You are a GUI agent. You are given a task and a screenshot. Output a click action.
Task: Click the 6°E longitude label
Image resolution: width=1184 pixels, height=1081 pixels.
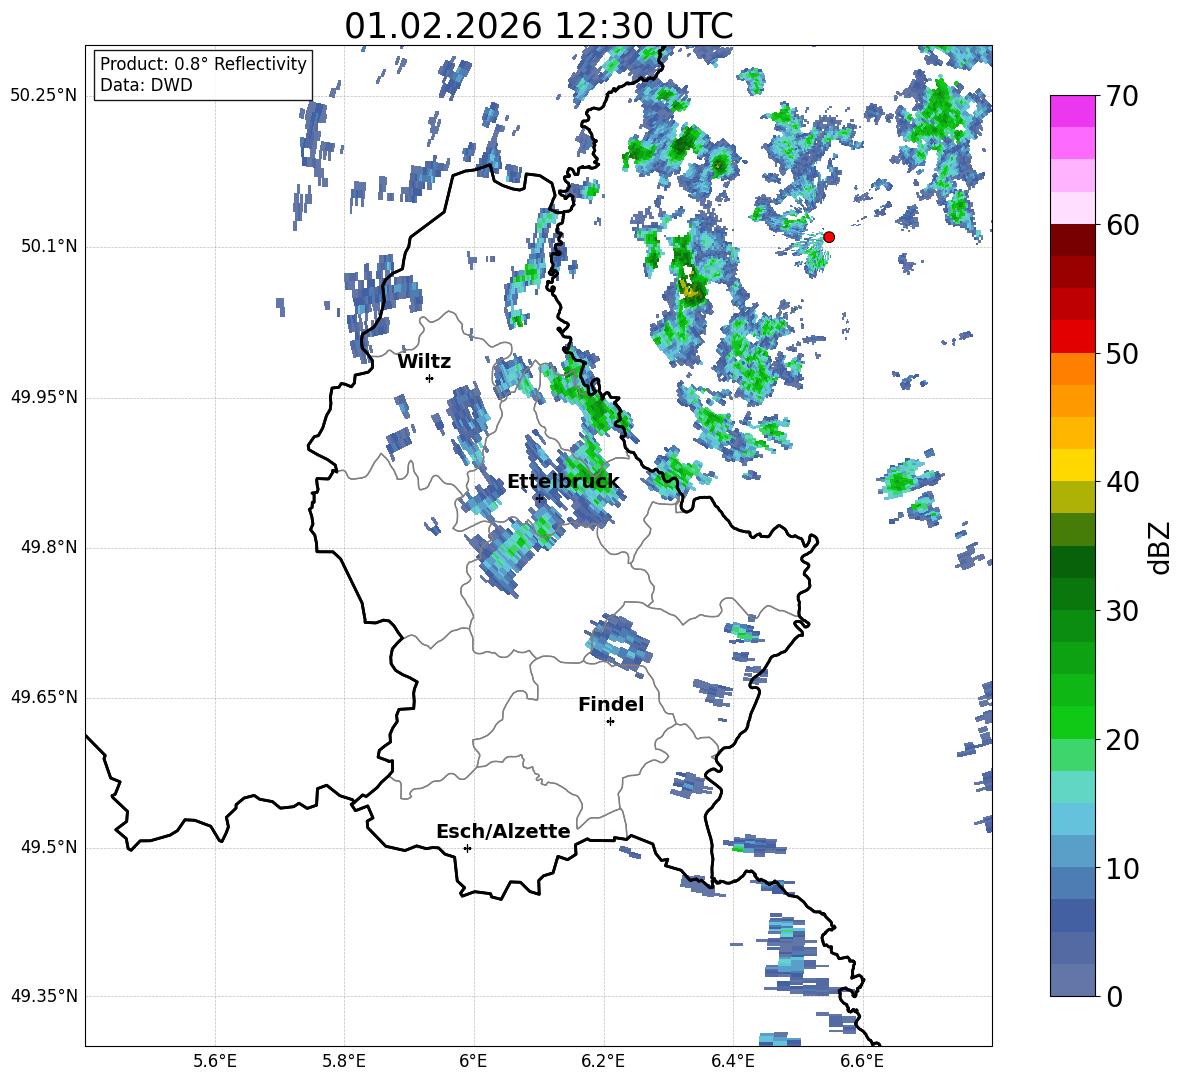[x=473, y=1061]
